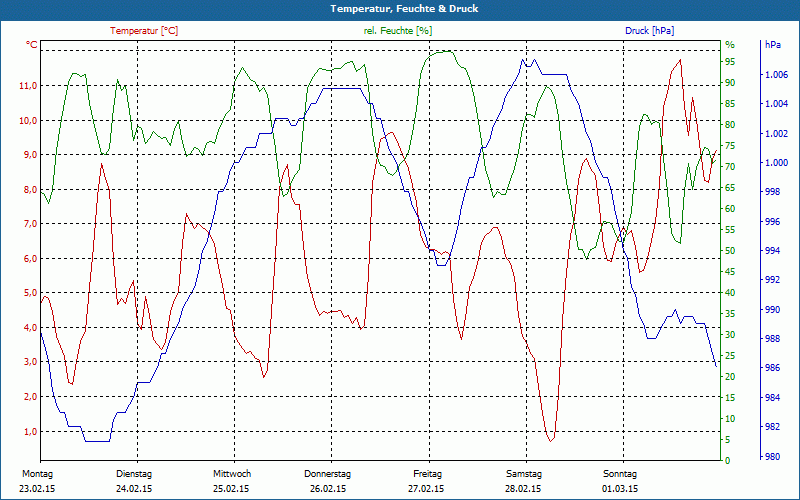The image size is (800, 500).
Task: Click the "Freitag" day label
Action: click(x=428, y=474)
